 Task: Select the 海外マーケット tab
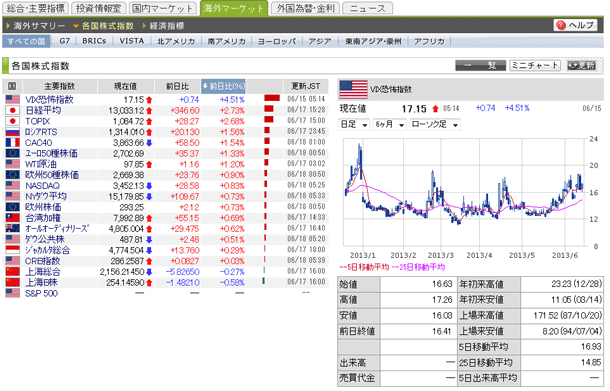233,8
